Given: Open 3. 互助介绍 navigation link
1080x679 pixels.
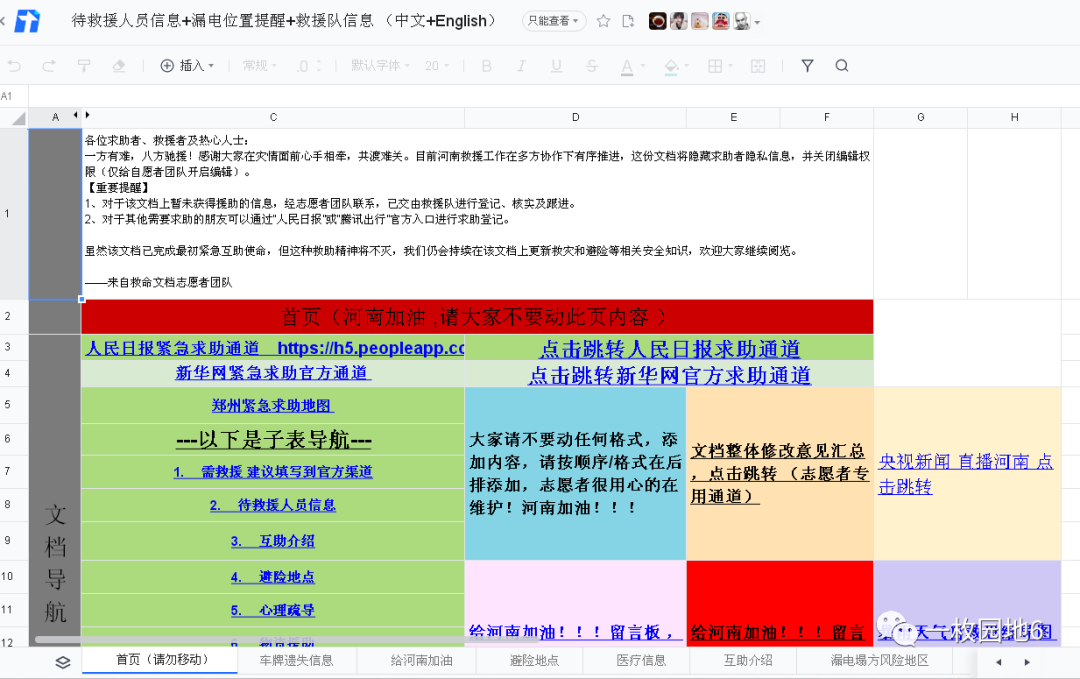Looking at the screenshot, I should pos(273,541).
